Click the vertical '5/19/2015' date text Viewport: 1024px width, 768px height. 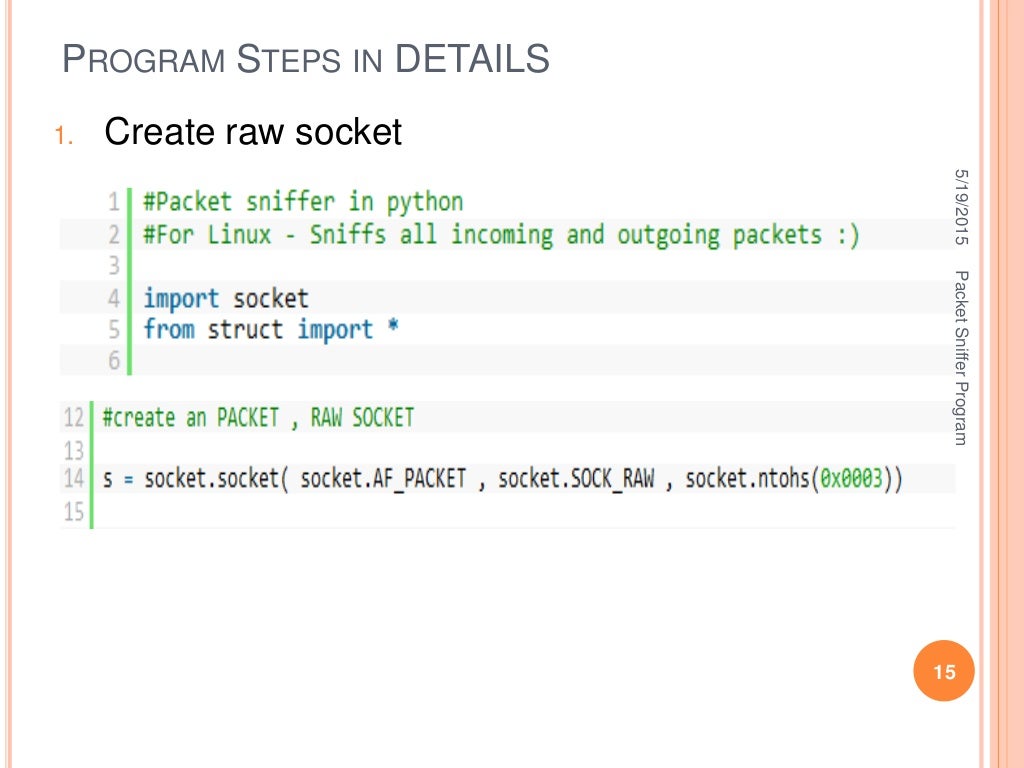[x=962, y=206]
